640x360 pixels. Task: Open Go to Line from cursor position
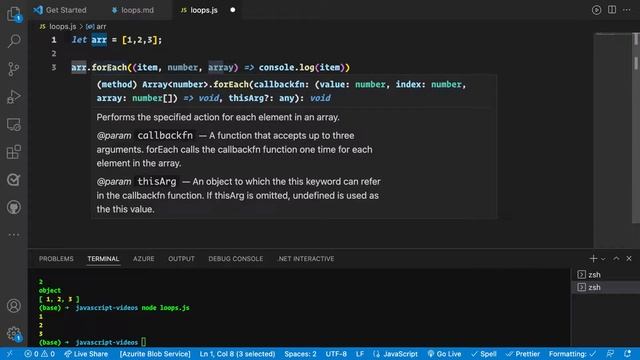[237, 354]
